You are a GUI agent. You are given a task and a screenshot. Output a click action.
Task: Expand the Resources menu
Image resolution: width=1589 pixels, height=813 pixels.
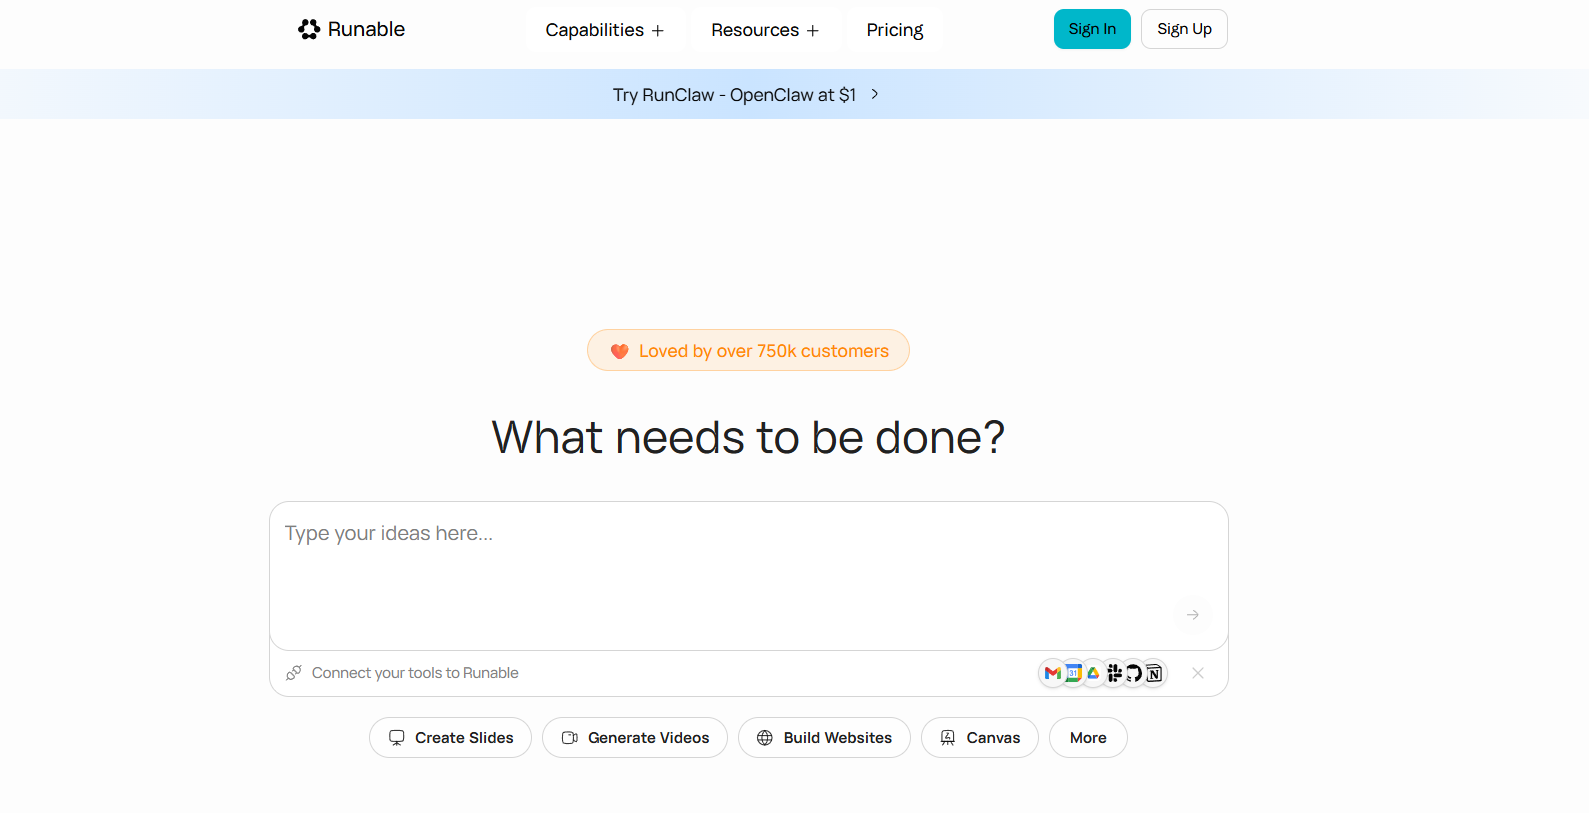[765, 30]
